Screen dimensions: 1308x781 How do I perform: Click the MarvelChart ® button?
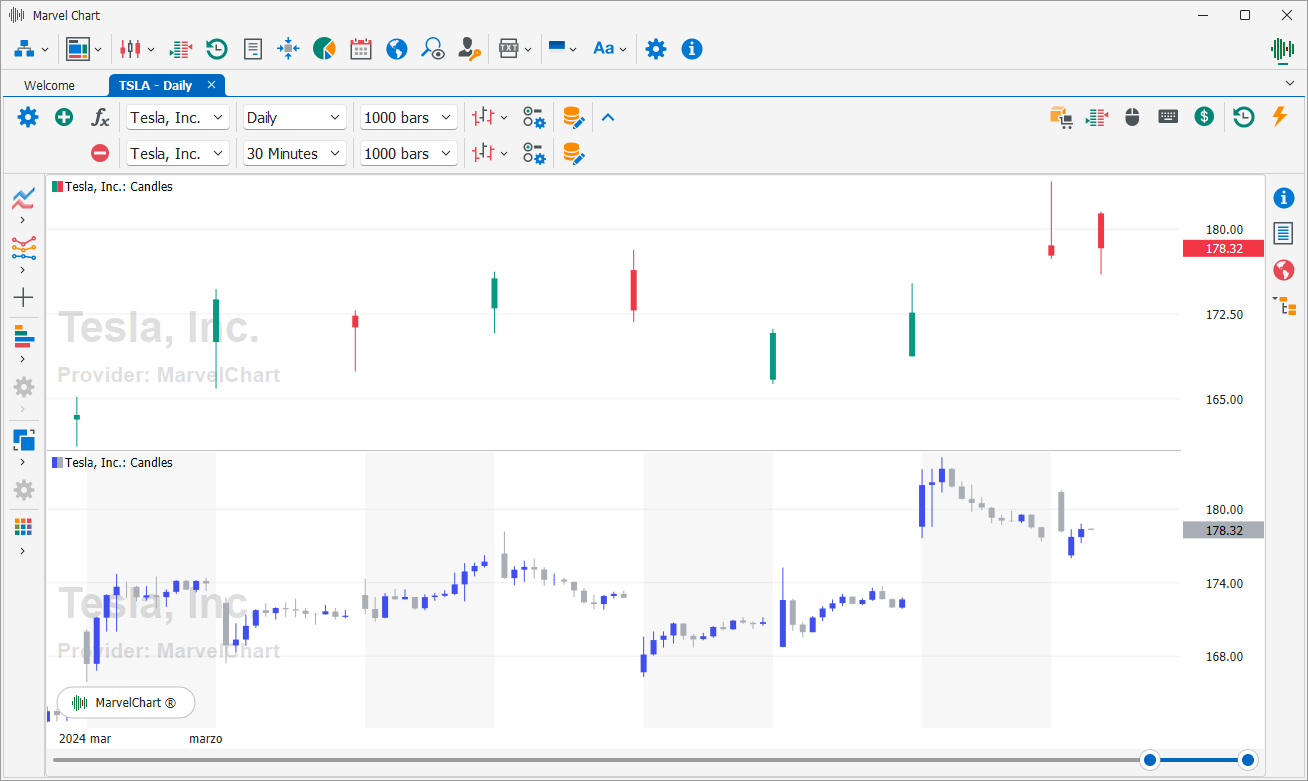(126, 703)
